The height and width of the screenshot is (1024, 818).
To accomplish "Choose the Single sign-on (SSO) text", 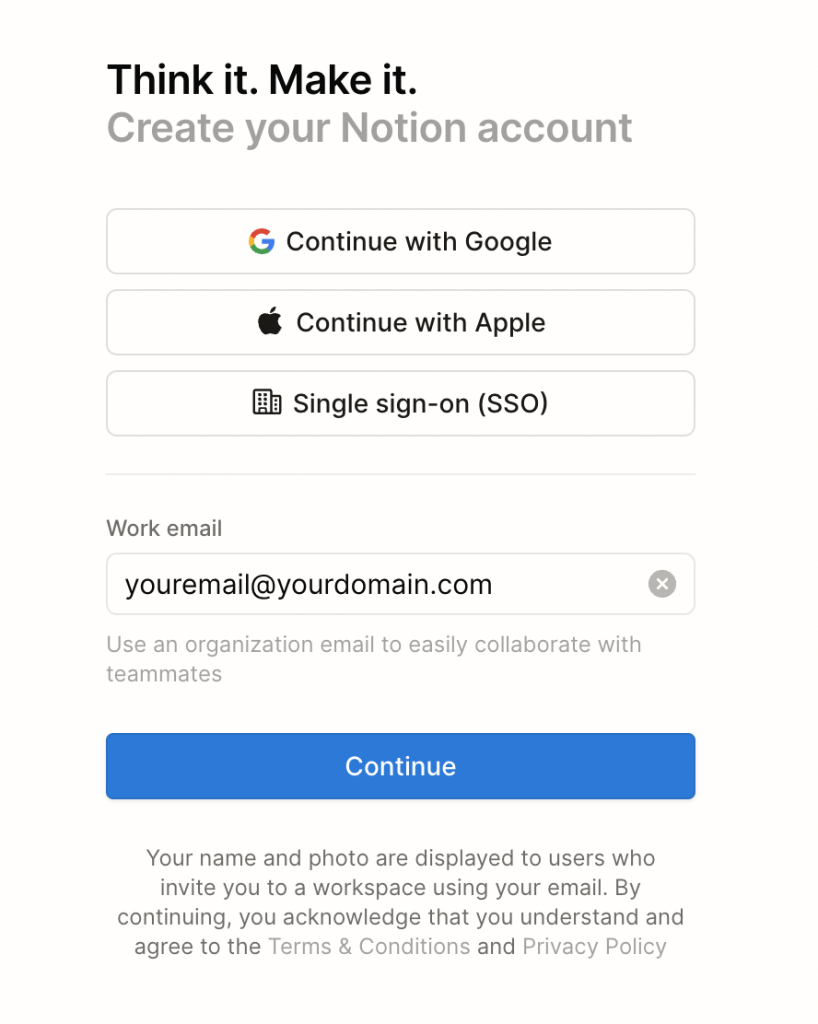I will click(420, 403).
